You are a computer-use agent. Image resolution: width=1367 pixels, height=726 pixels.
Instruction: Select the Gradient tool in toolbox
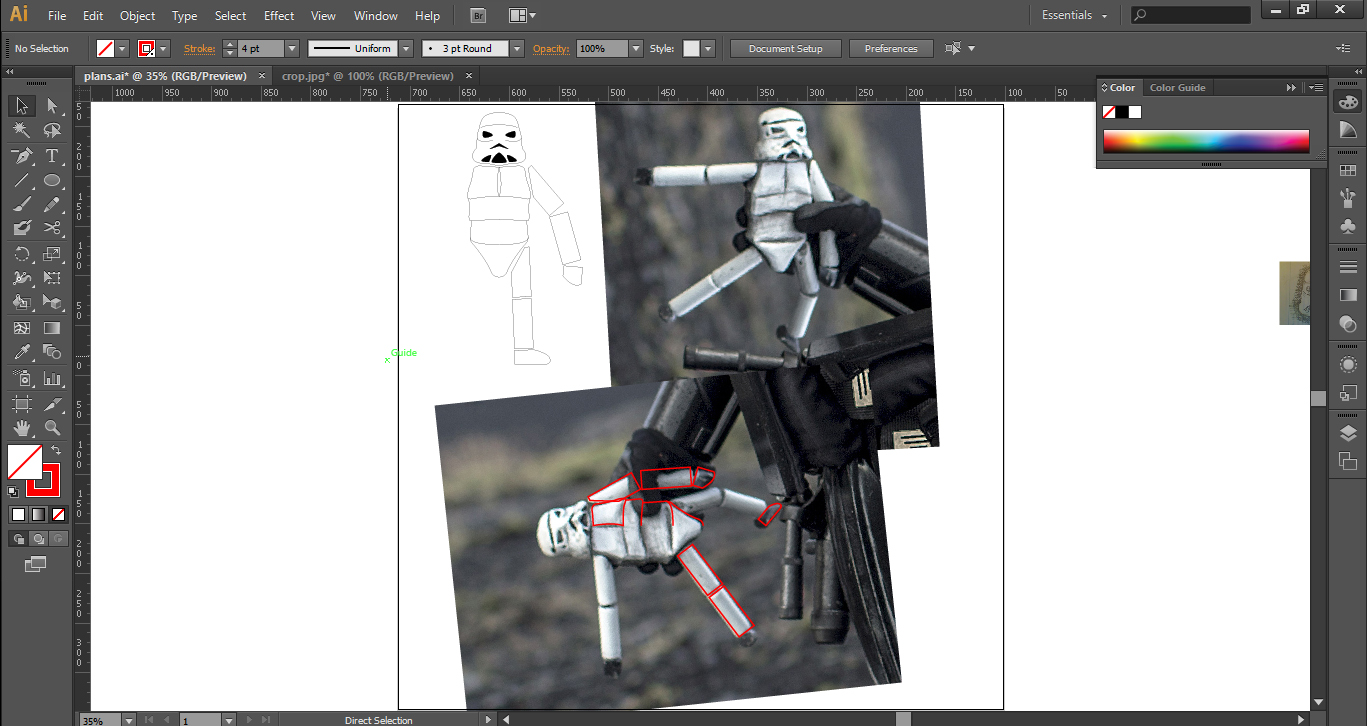pyautogui.click(x=52, y=328)
